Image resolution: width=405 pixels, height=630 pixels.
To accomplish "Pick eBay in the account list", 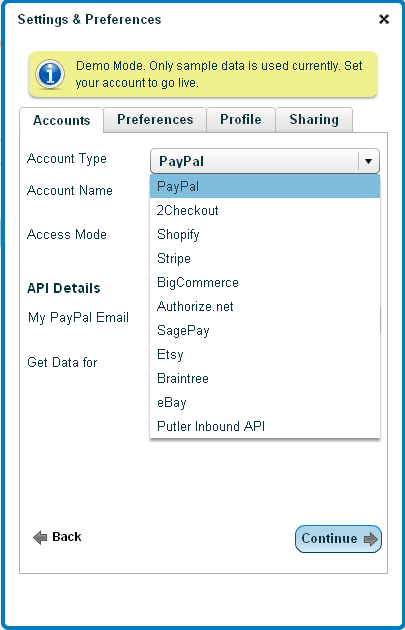I will pyautogui.click(x=265, y=403).
